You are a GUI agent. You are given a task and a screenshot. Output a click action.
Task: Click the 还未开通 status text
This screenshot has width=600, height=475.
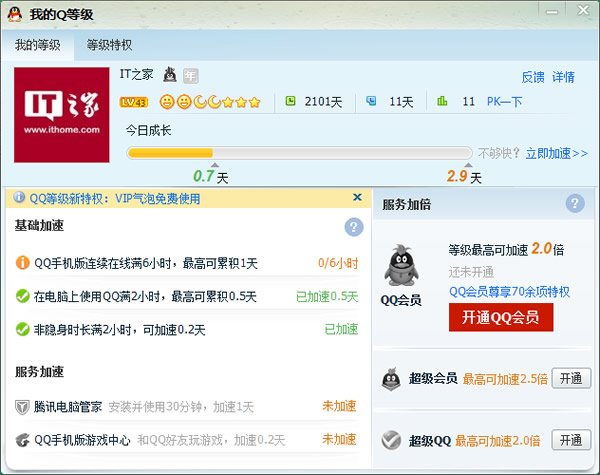(x=471, y=272)
